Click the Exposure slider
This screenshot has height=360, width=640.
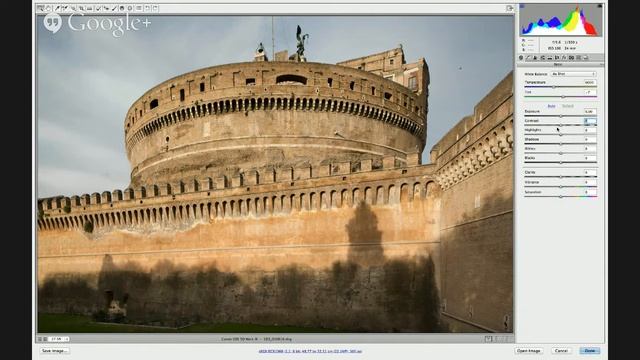point(560,116)
